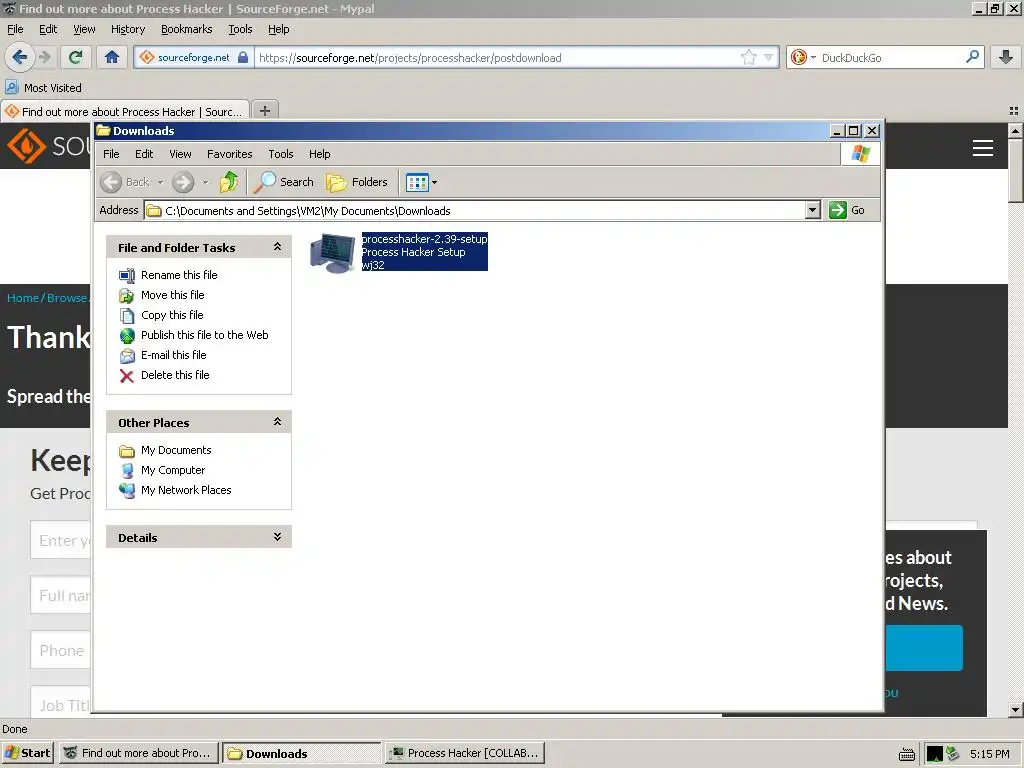Open My Computer from Other Places
The height and width of the screenshot is (768, 1024).
pos(172,470)
